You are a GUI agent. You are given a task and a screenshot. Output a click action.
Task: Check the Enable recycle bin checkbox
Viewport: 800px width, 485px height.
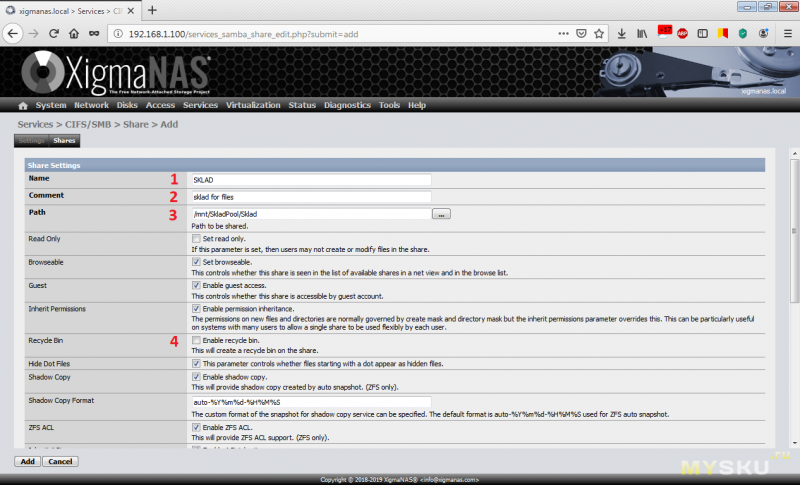pyautogui.click(x=196, y=340)
